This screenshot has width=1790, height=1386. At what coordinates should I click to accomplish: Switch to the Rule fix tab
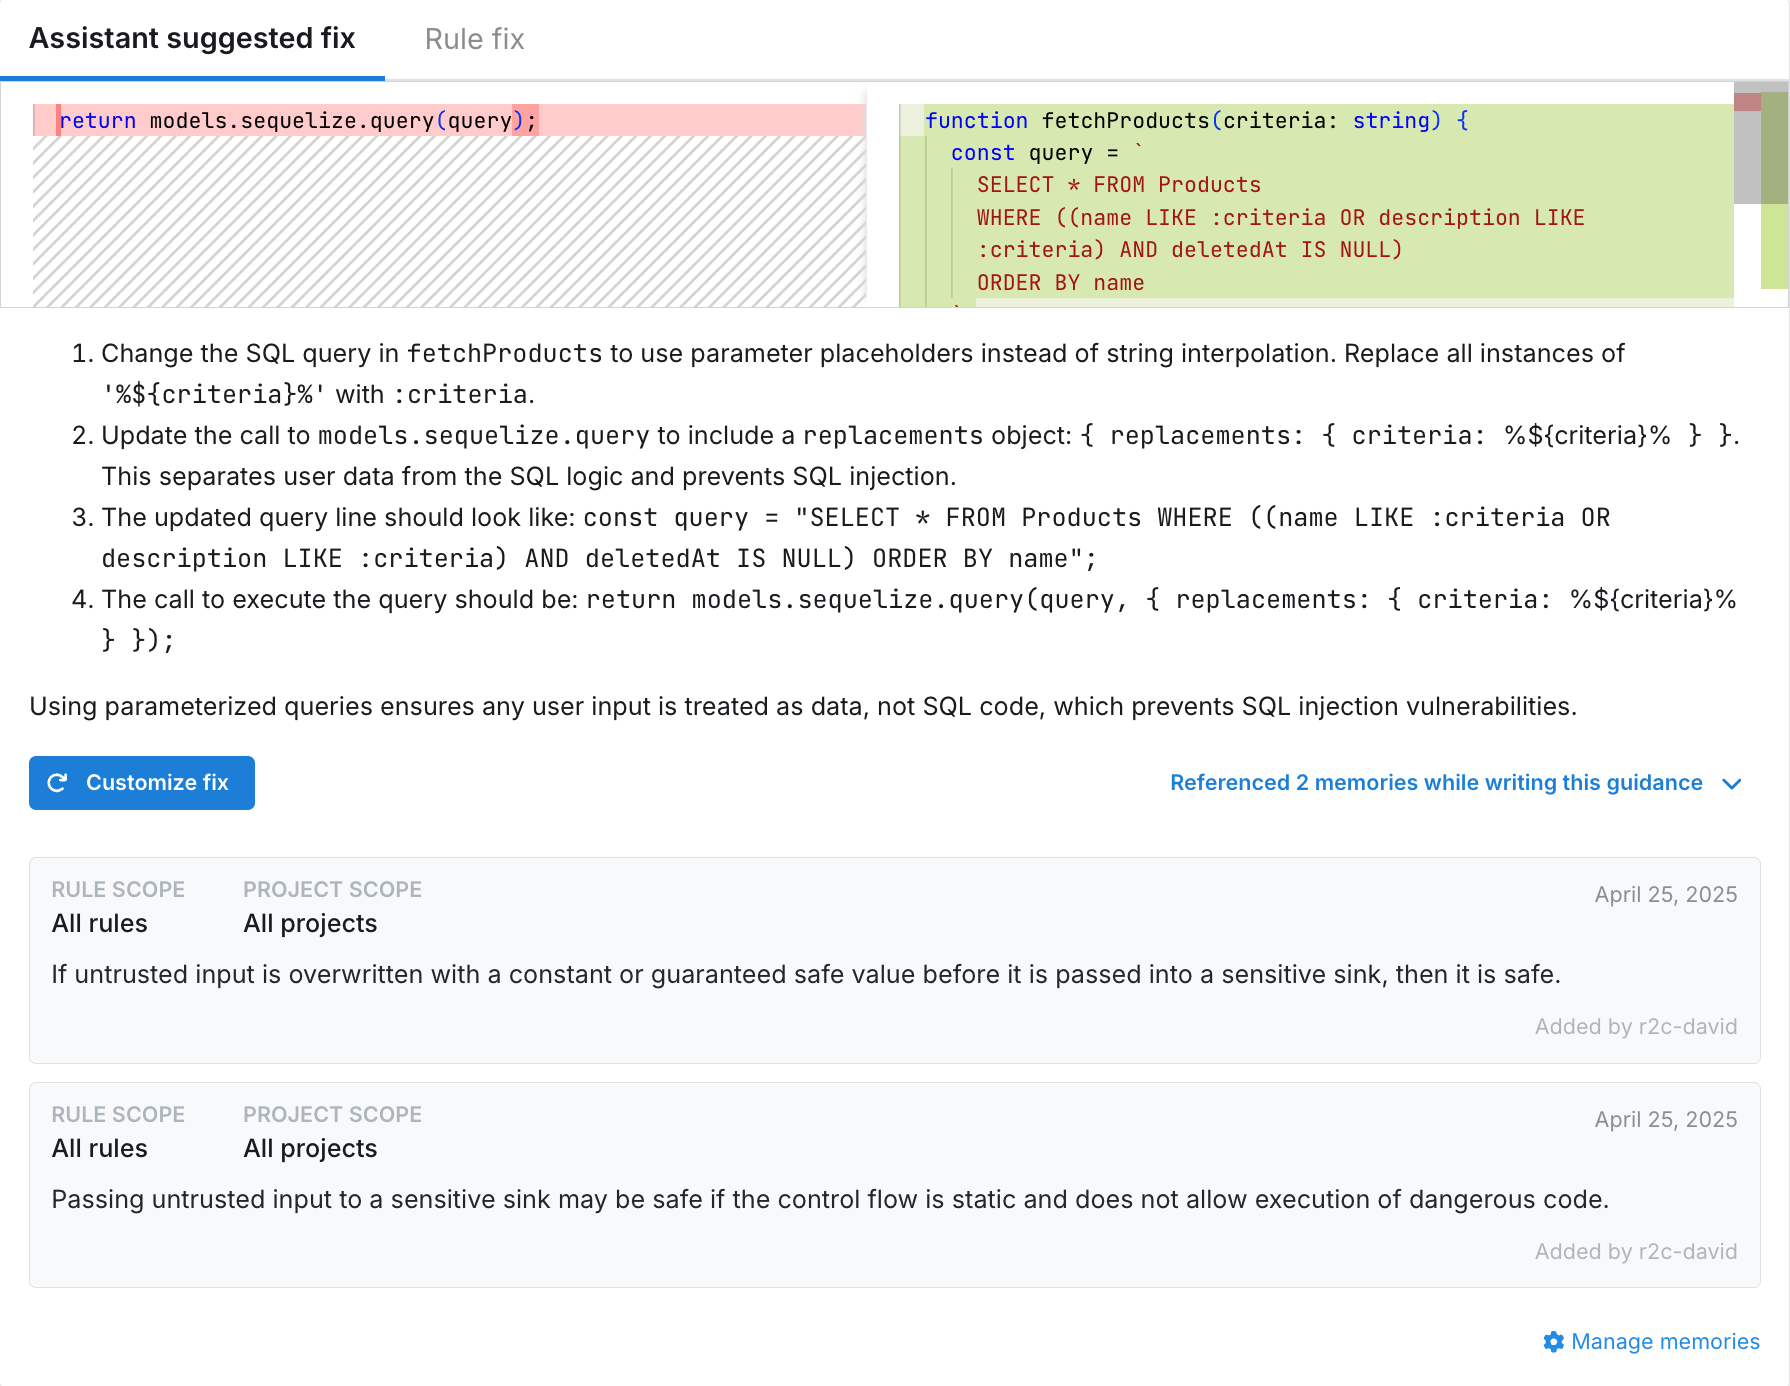tap(474, 39)
